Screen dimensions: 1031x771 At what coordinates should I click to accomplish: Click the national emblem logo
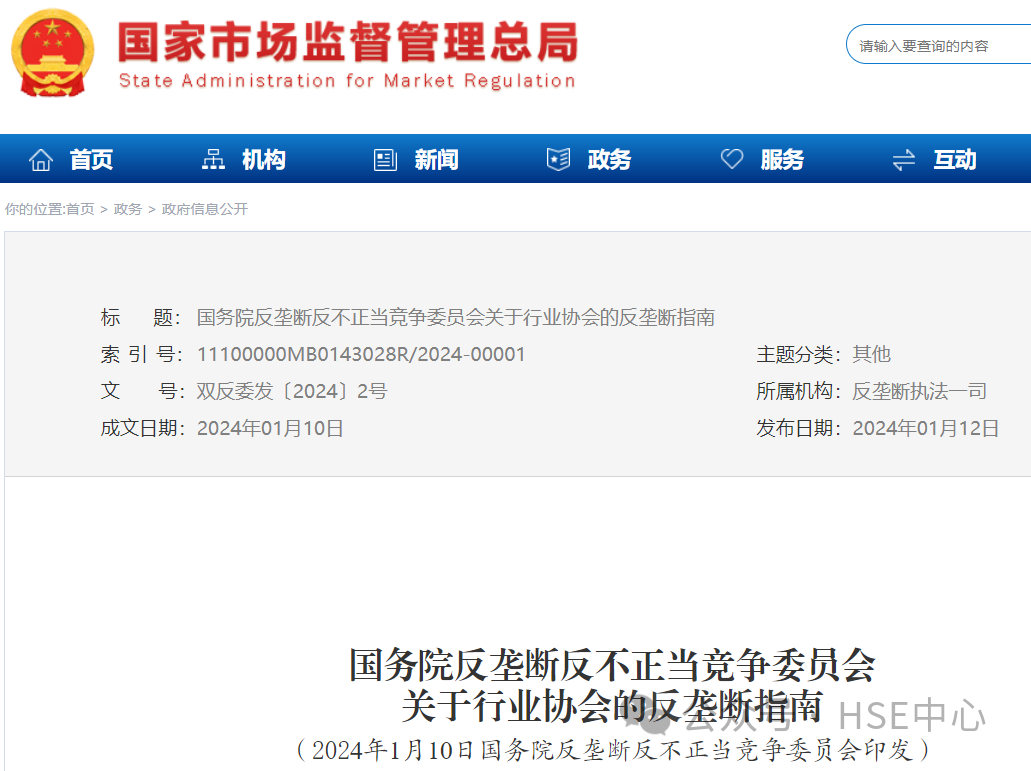pyautogui.click(x=53, y=53)
